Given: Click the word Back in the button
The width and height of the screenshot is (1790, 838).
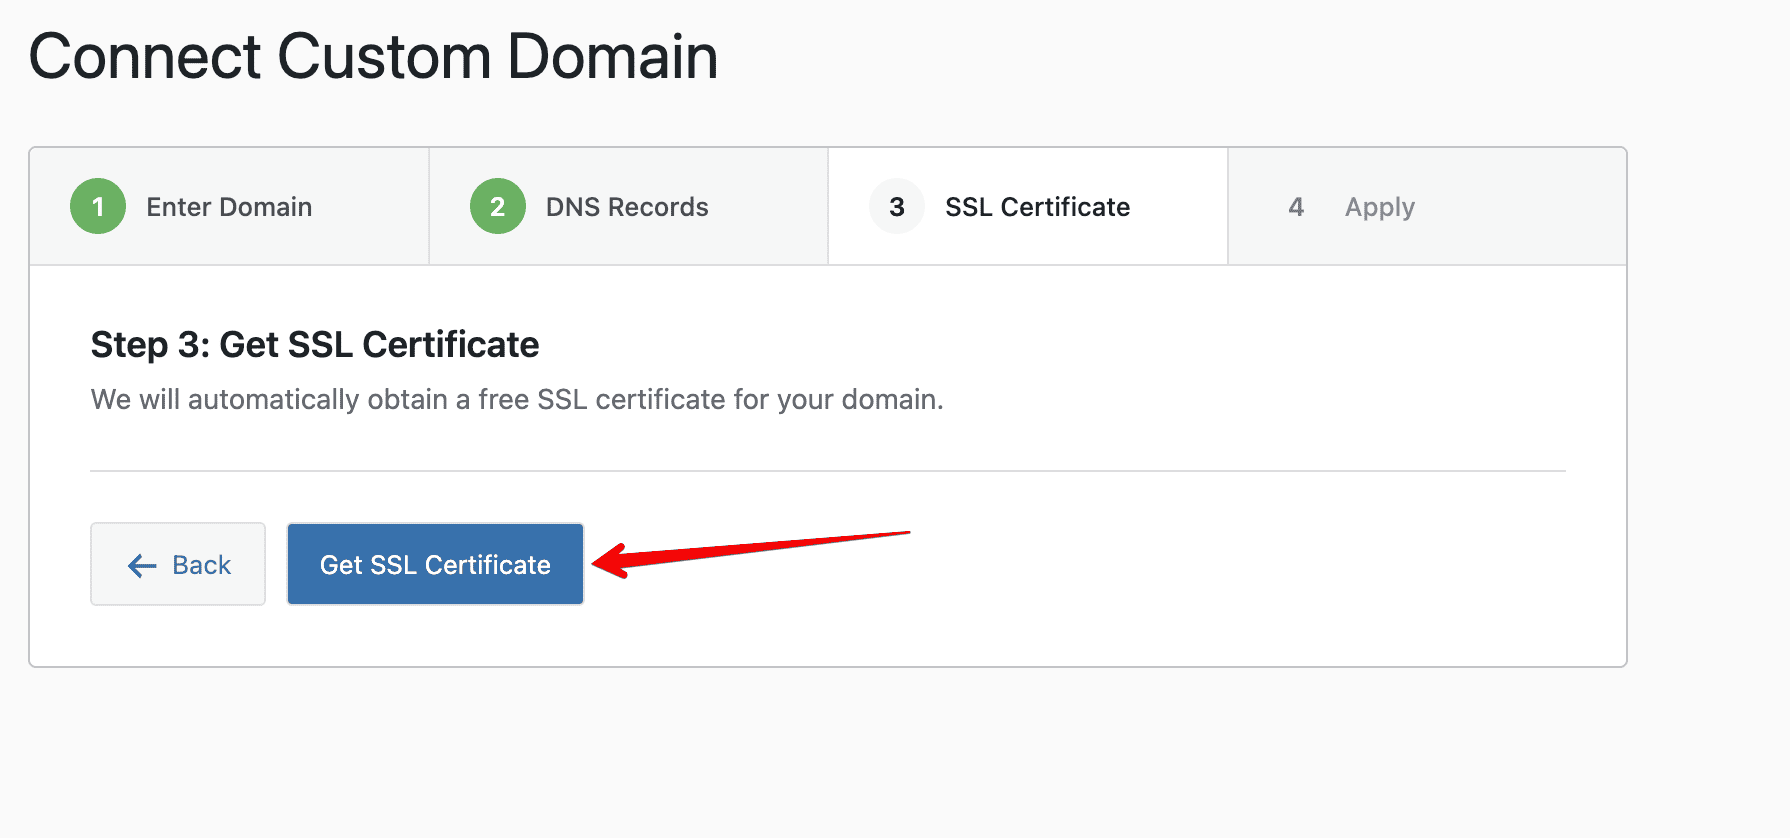Looking at the screenshot, I should (202, 565).
